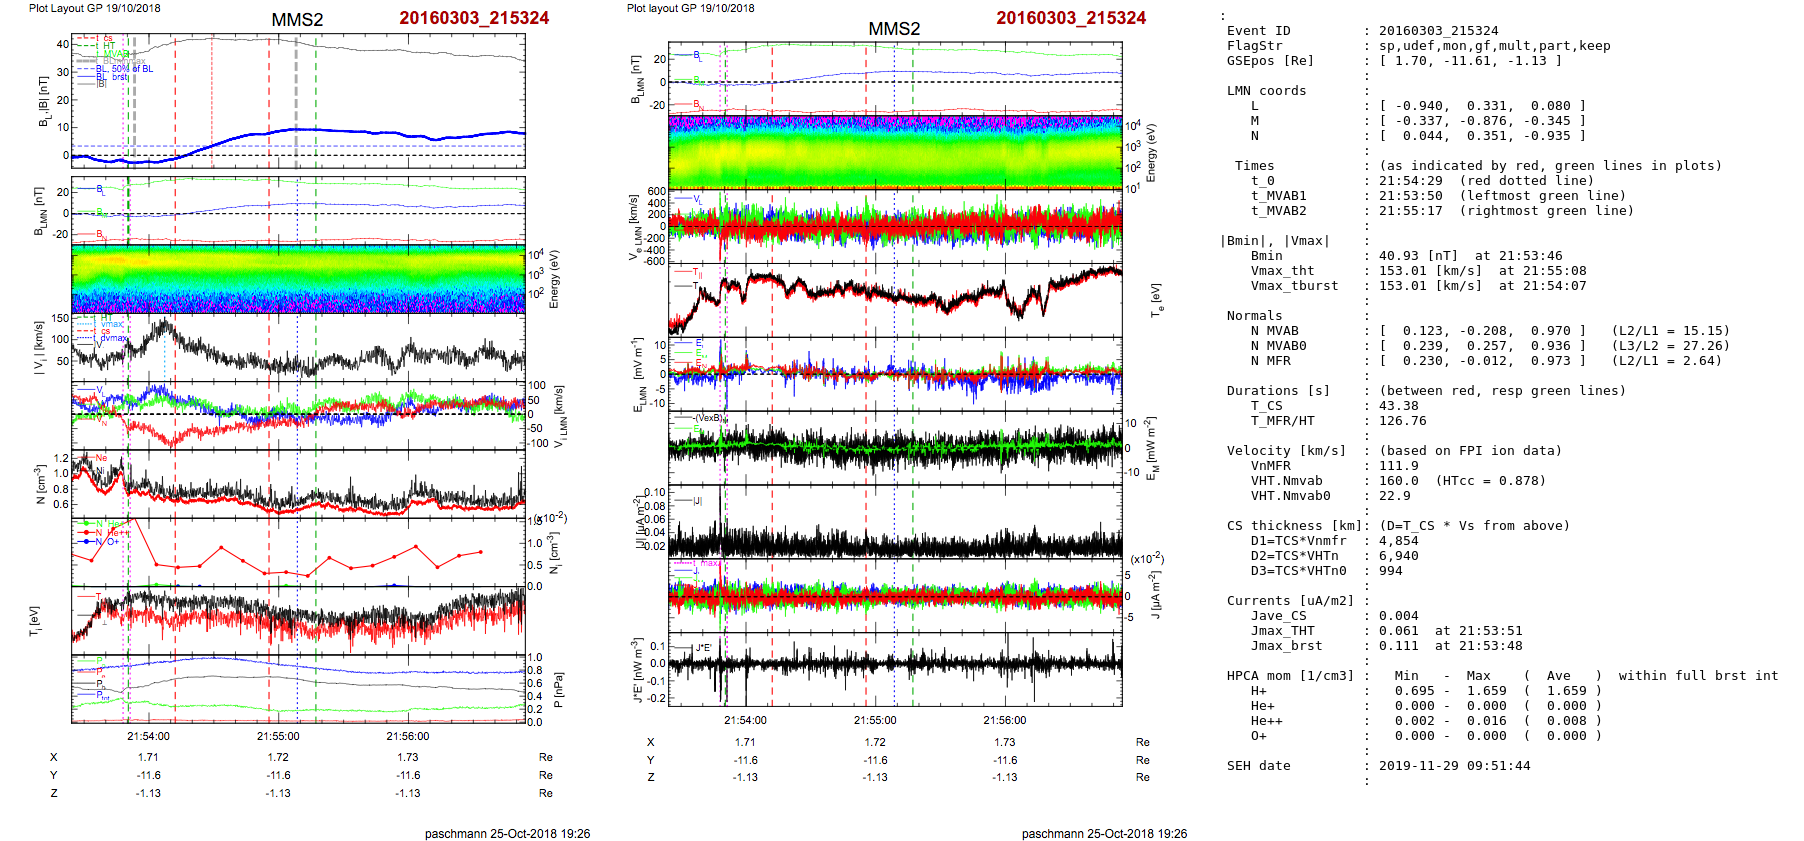Click electron temperature Te panel in right plot
Screen dimensions: 1804x841
click(x=894, y=298)
